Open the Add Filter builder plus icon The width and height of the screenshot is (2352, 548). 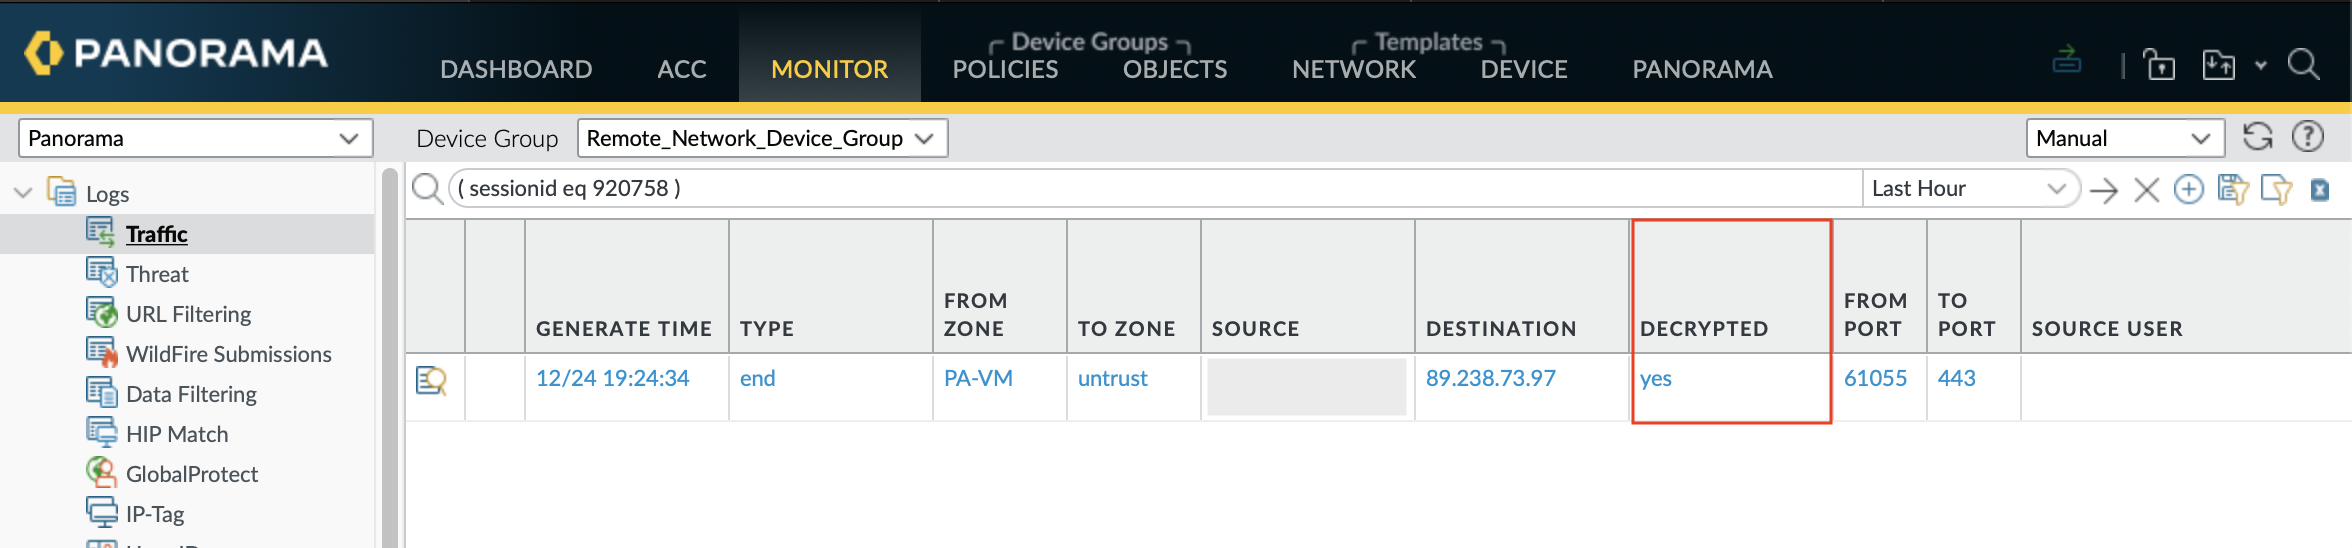click(2188, 189)
